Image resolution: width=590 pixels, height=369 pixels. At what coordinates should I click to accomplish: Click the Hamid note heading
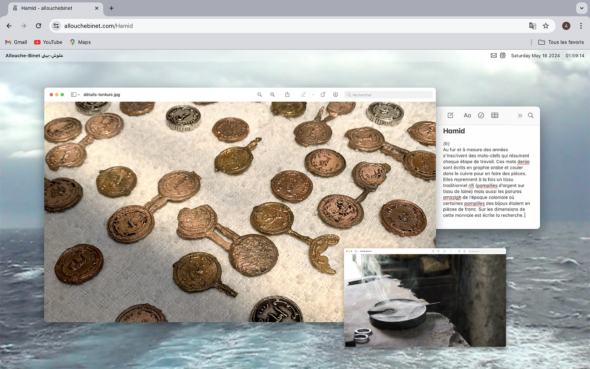click(454, 131)
